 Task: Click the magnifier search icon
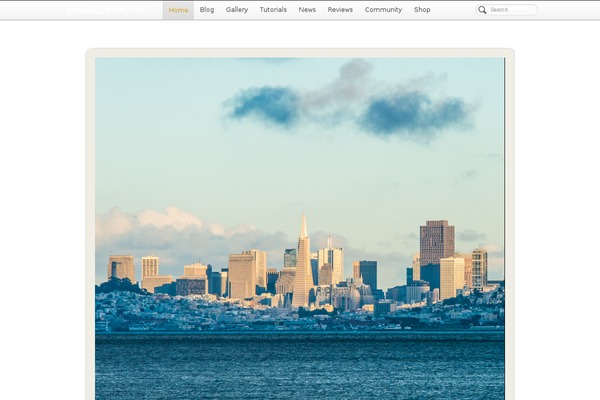482,10
